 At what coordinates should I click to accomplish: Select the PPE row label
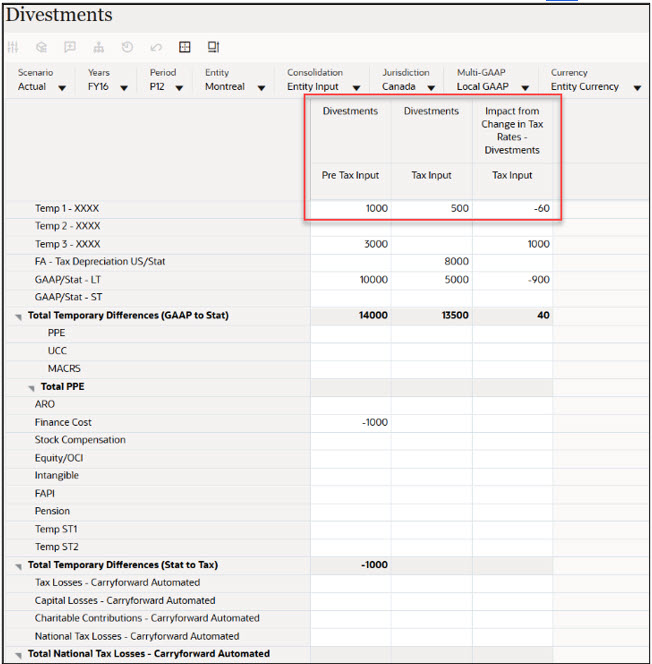56,333
